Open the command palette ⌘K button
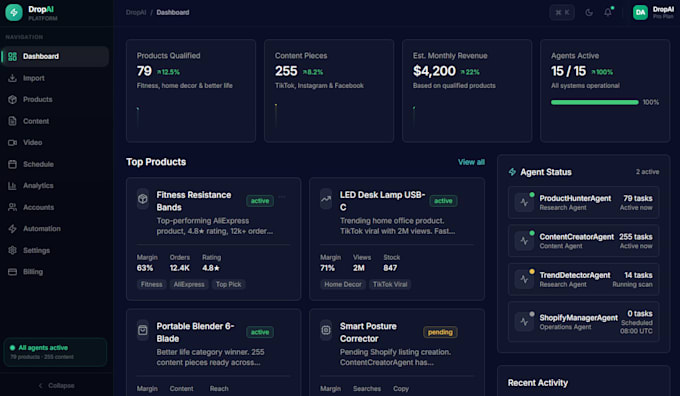Viewport: 680px width, 396px height. pos(562,12)
